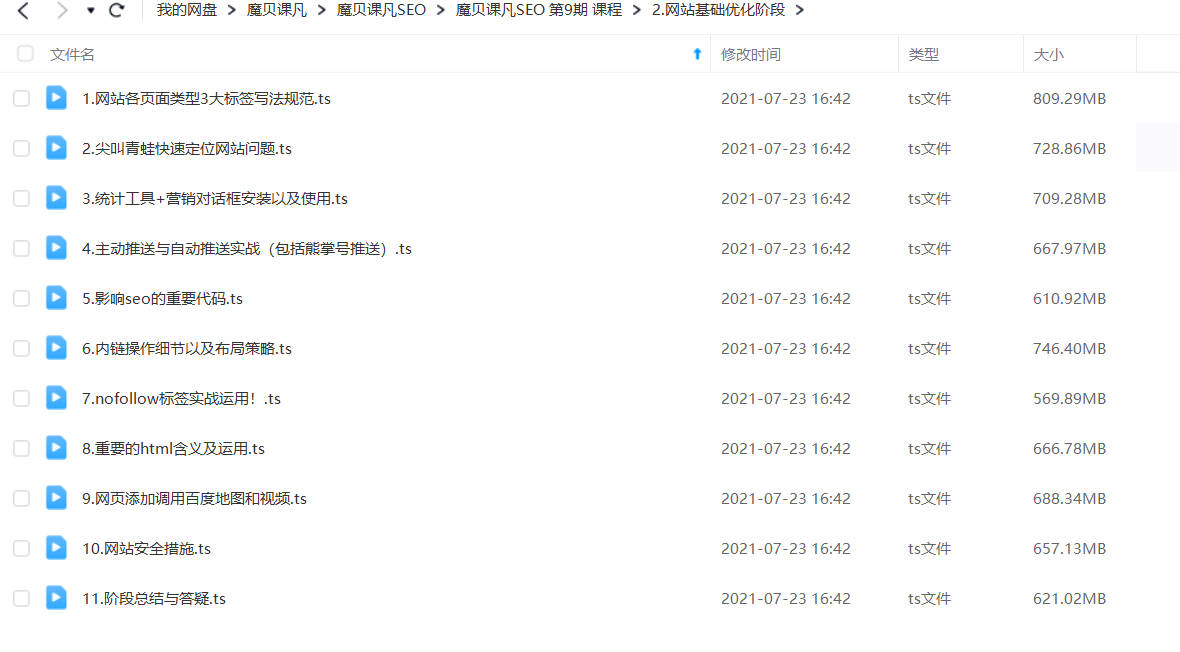
Task: Click video icon of 1.网站各页面类型3大标签写法规范.ts
Action: click(x=56, y=98)
